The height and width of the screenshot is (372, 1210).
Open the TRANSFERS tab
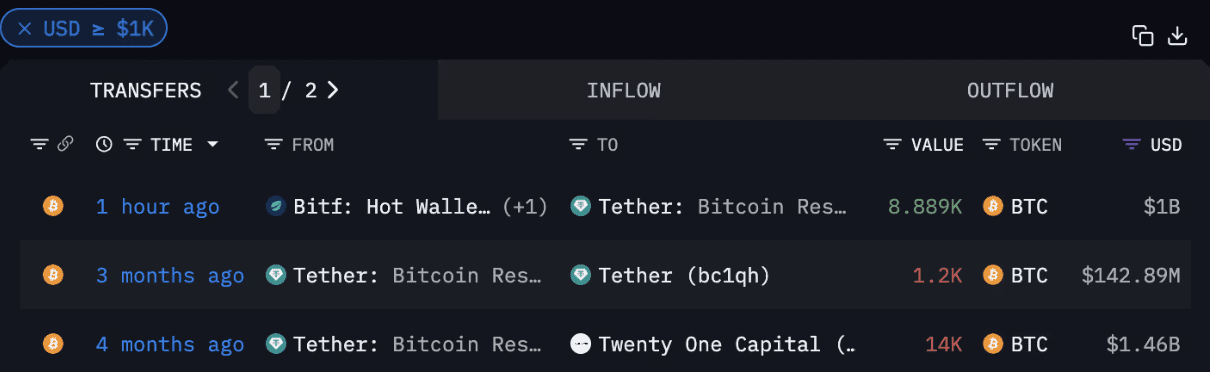pos(146,90)
